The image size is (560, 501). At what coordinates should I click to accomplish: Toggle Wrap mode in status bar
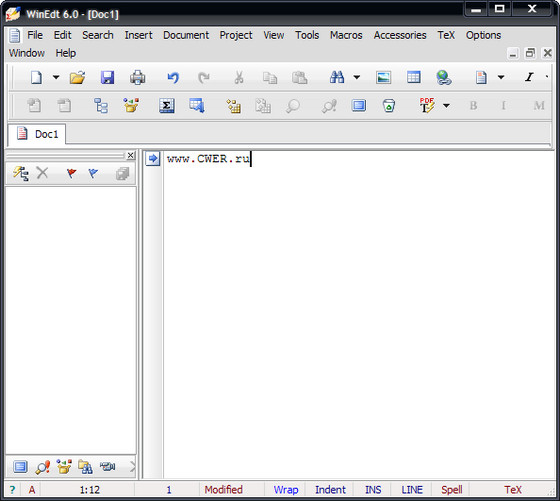286,490
